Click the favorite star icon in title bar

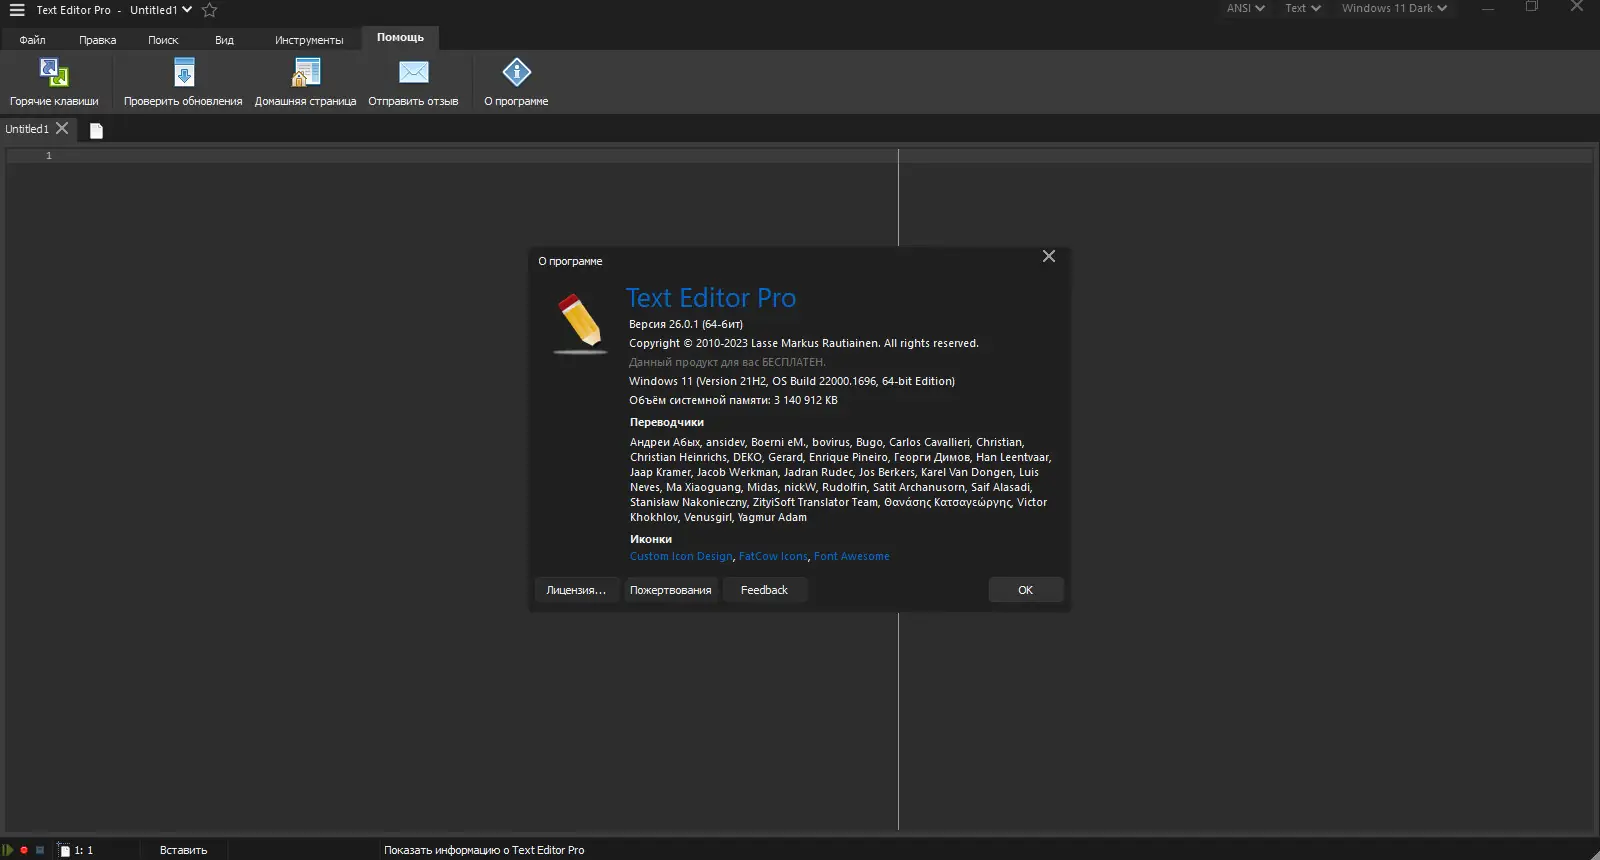(209, 10)
